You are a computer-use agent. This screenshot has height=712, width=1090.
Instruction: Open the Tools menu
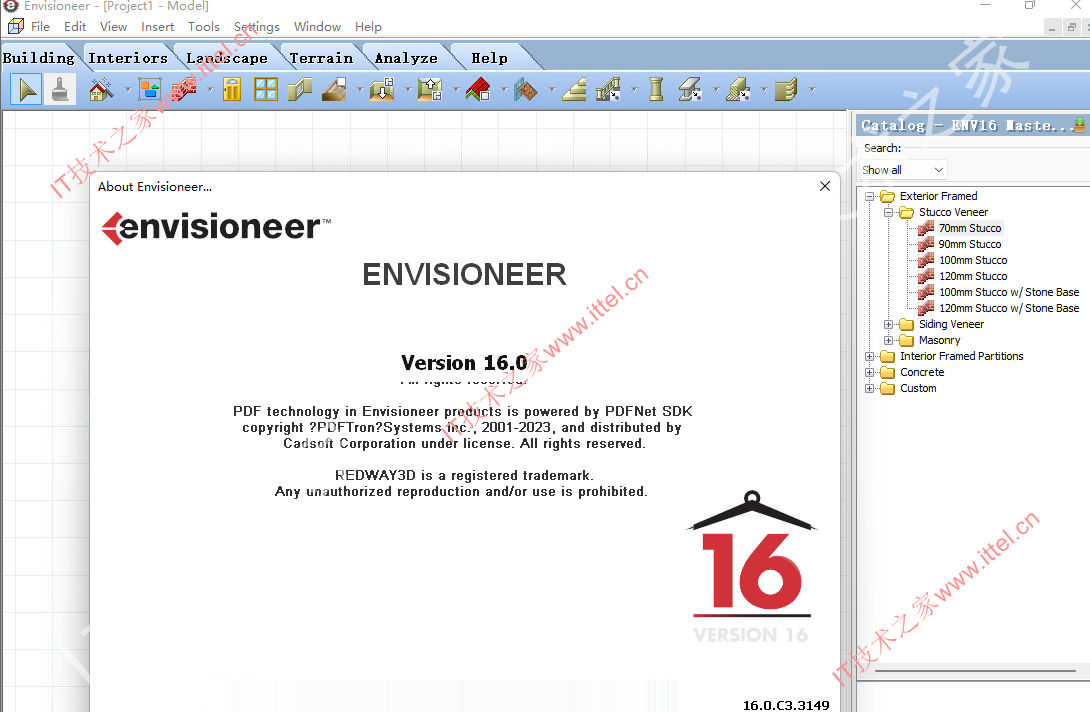click(x=204, y=26)
